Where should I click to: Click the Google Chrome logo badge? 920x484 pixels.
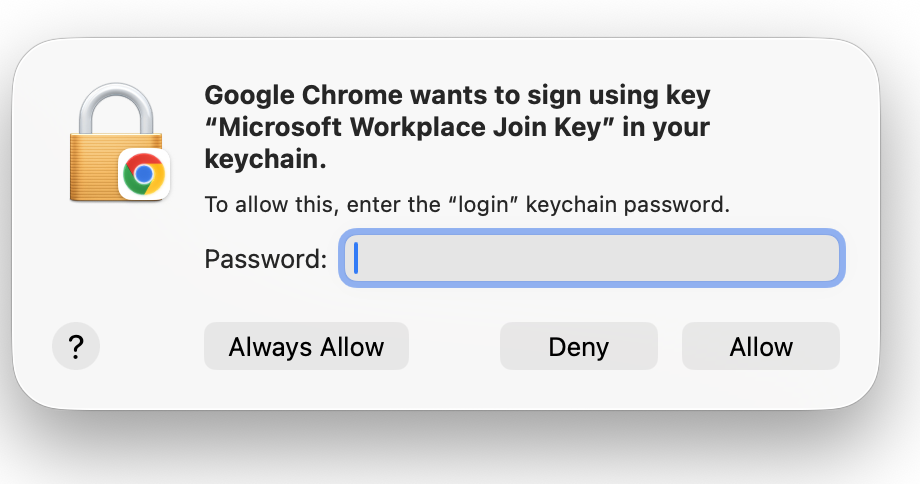[144, 174]
